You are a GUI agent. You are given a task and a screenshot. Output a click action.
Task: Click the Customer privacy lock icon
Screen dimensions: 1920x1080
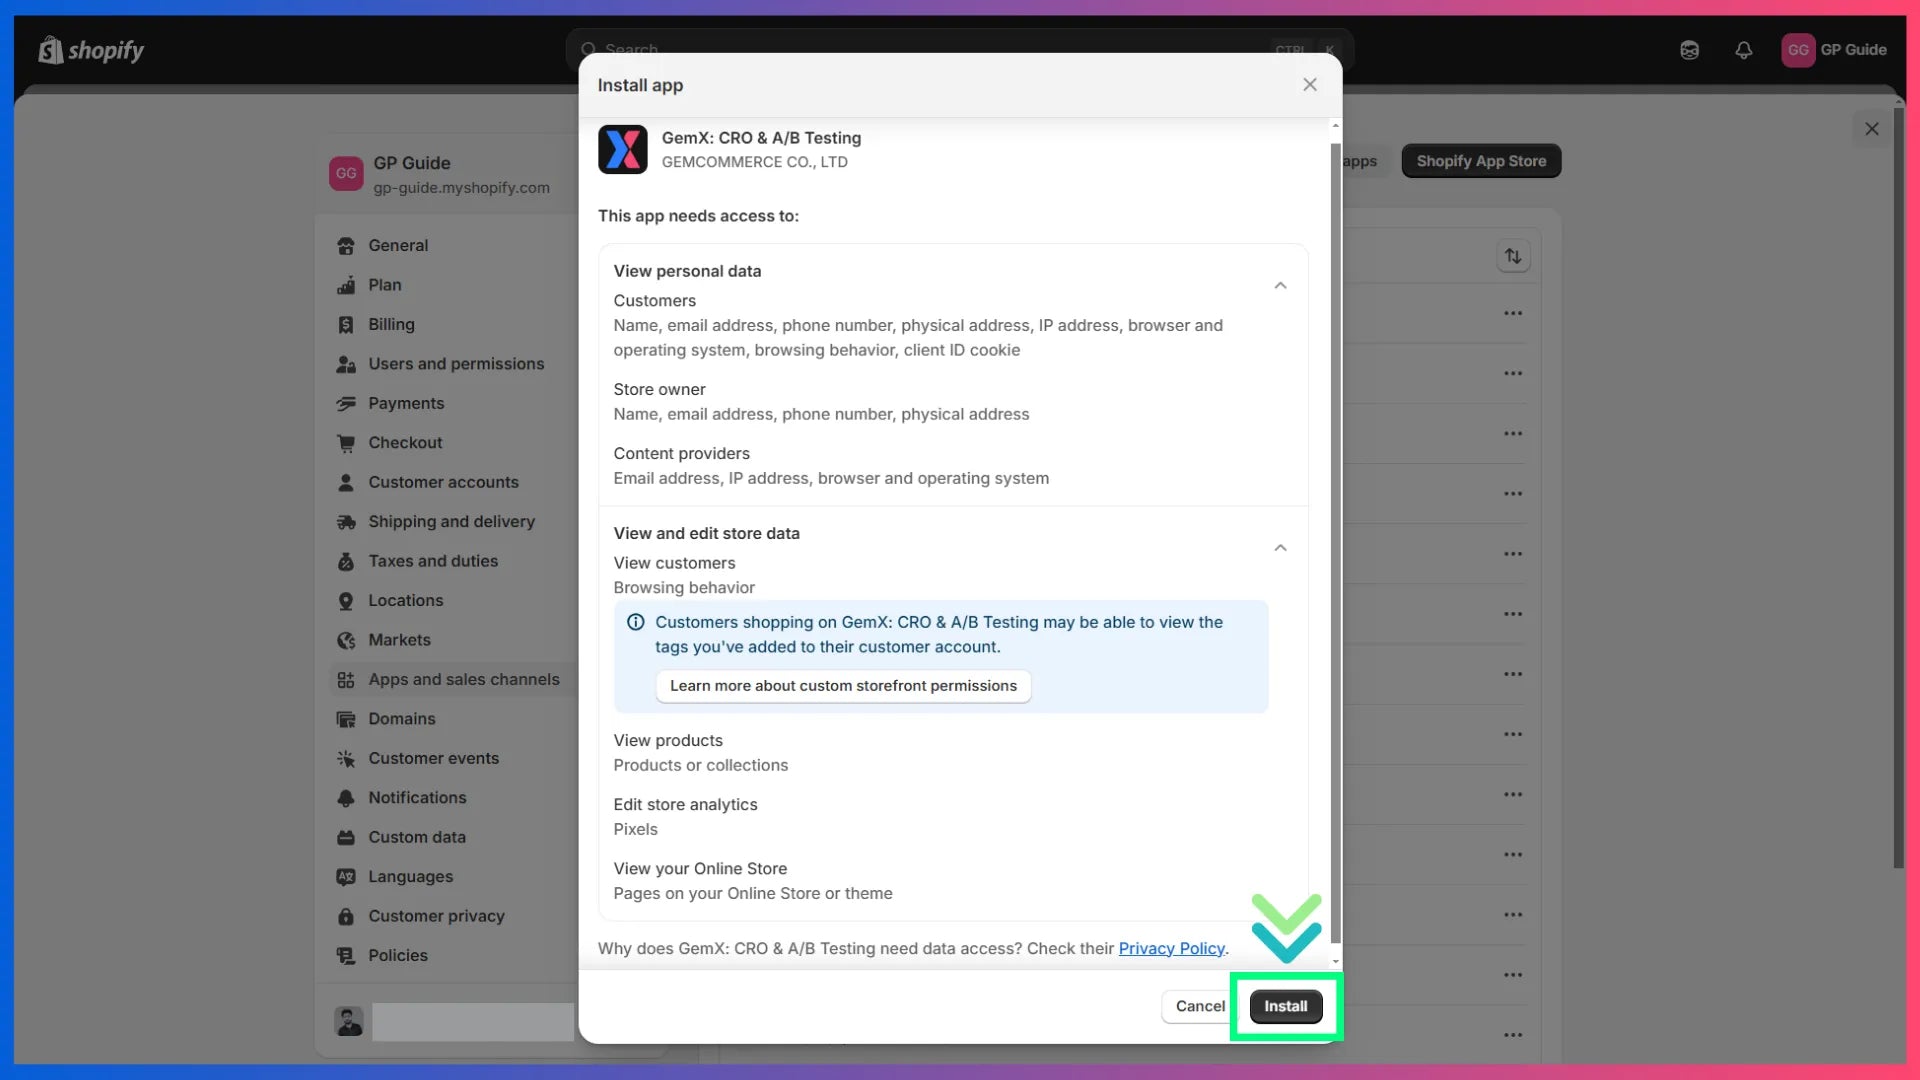pyautogui.click(x=346, y=916)
